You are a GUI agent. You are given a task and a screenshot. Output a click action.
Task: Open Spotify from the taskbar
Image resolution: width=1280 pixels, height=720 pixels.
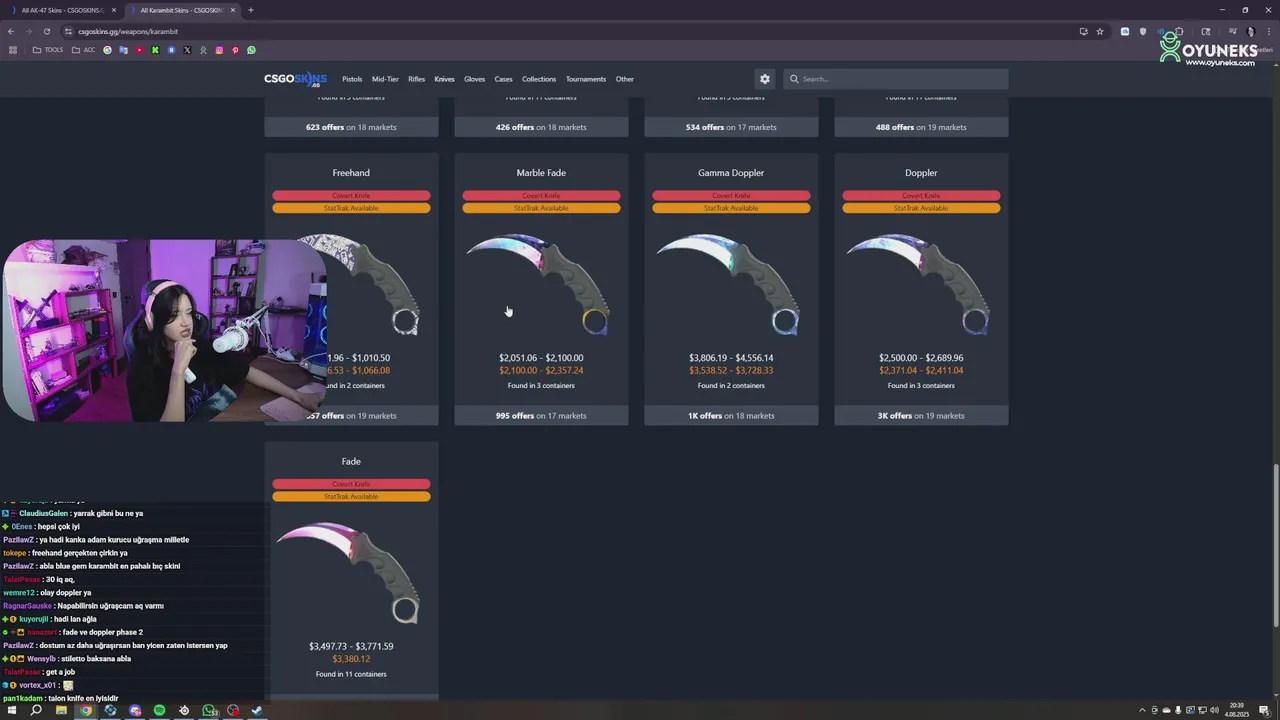pyautogui.click(x=159, y=711)
